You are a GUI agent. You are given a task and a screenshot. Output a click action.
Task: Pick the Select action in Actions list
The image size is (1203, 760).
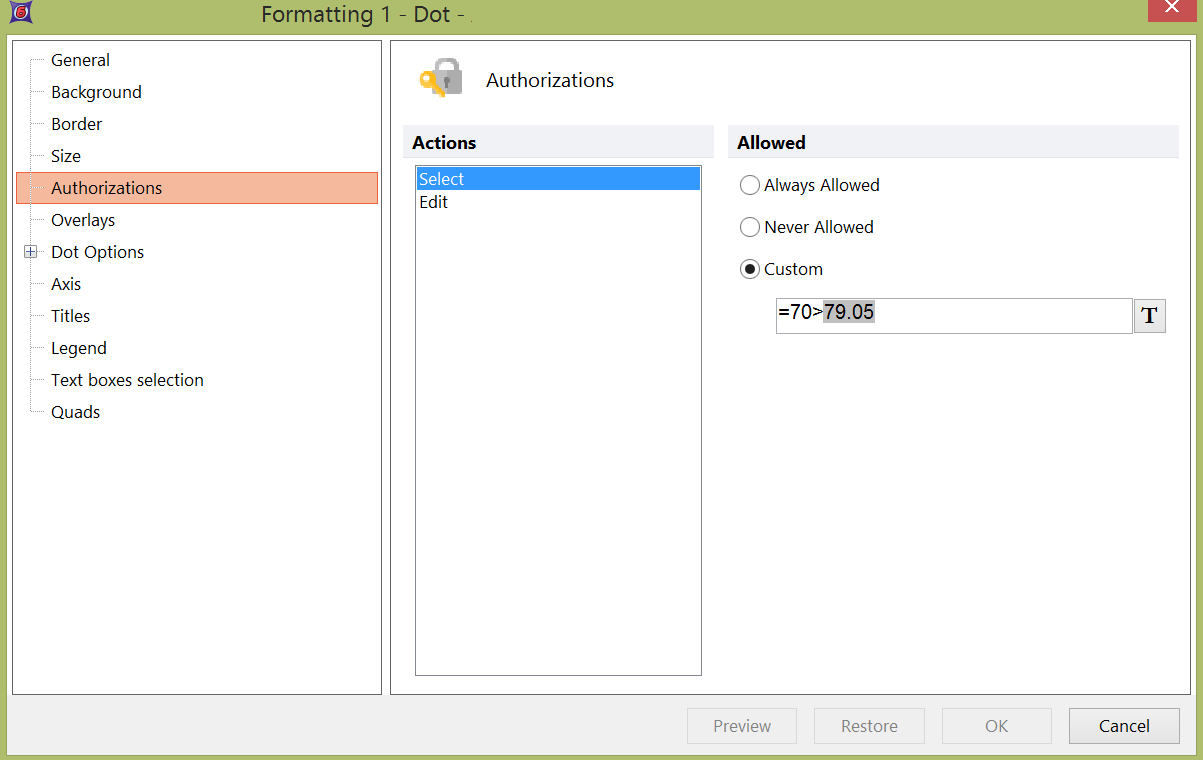(442, 179)
